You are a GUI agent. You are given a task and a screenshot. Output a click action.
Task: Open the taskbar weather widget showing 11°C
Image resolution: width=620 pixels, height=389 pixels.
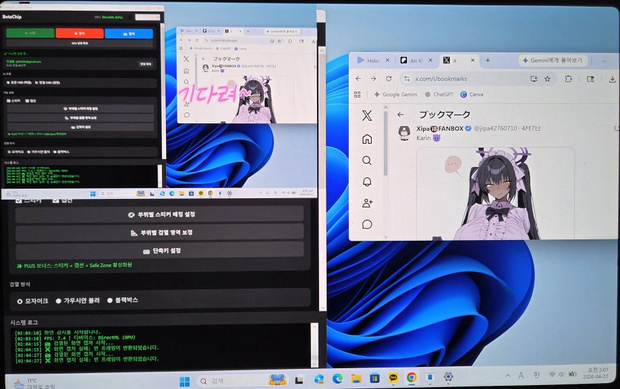click(x=34, y=384)
